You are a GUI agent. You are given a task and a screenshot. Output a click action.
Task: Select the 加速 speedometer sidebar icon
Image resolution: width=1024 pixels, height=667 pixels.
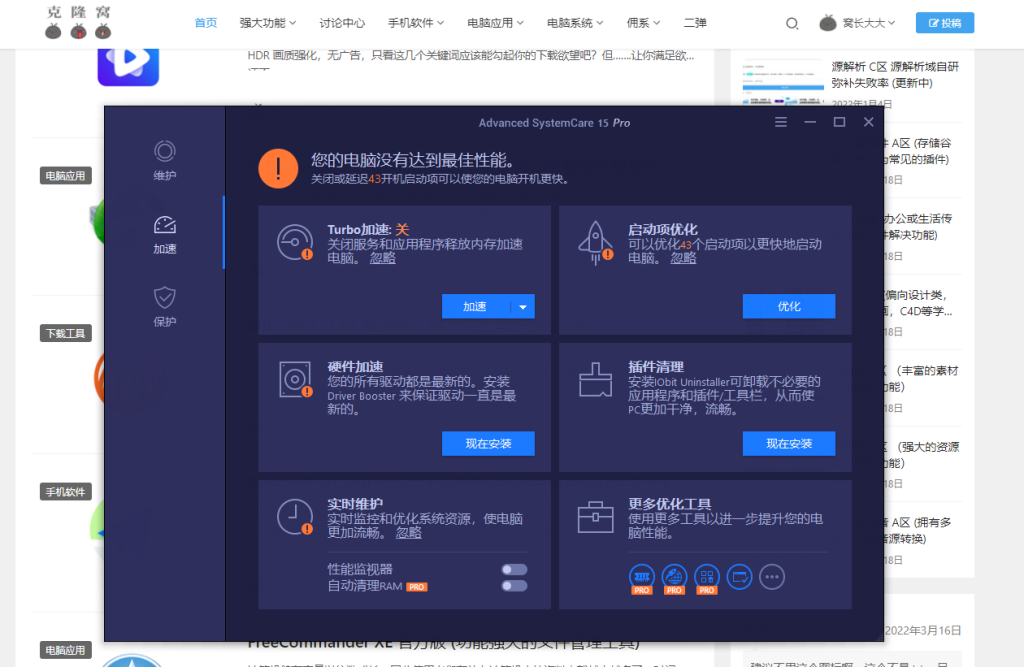coord(165,225)
